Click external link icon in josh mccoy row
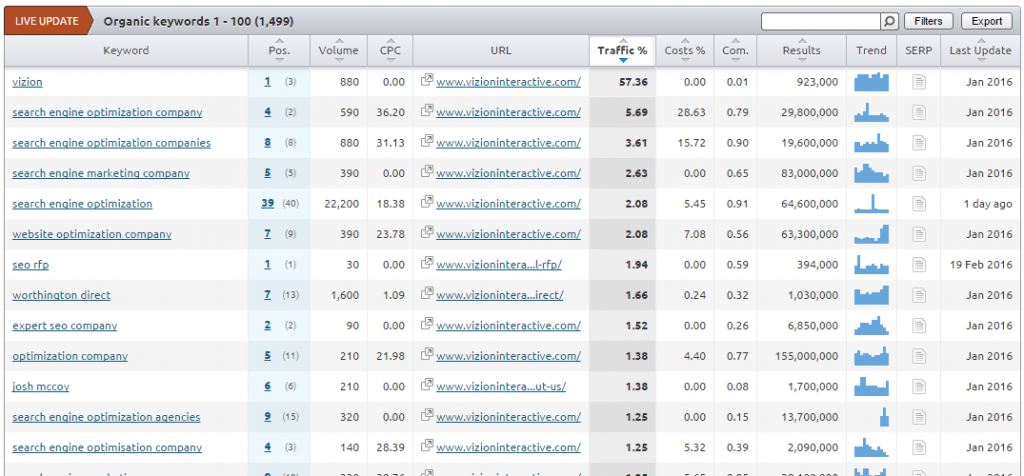 point(427,387)
